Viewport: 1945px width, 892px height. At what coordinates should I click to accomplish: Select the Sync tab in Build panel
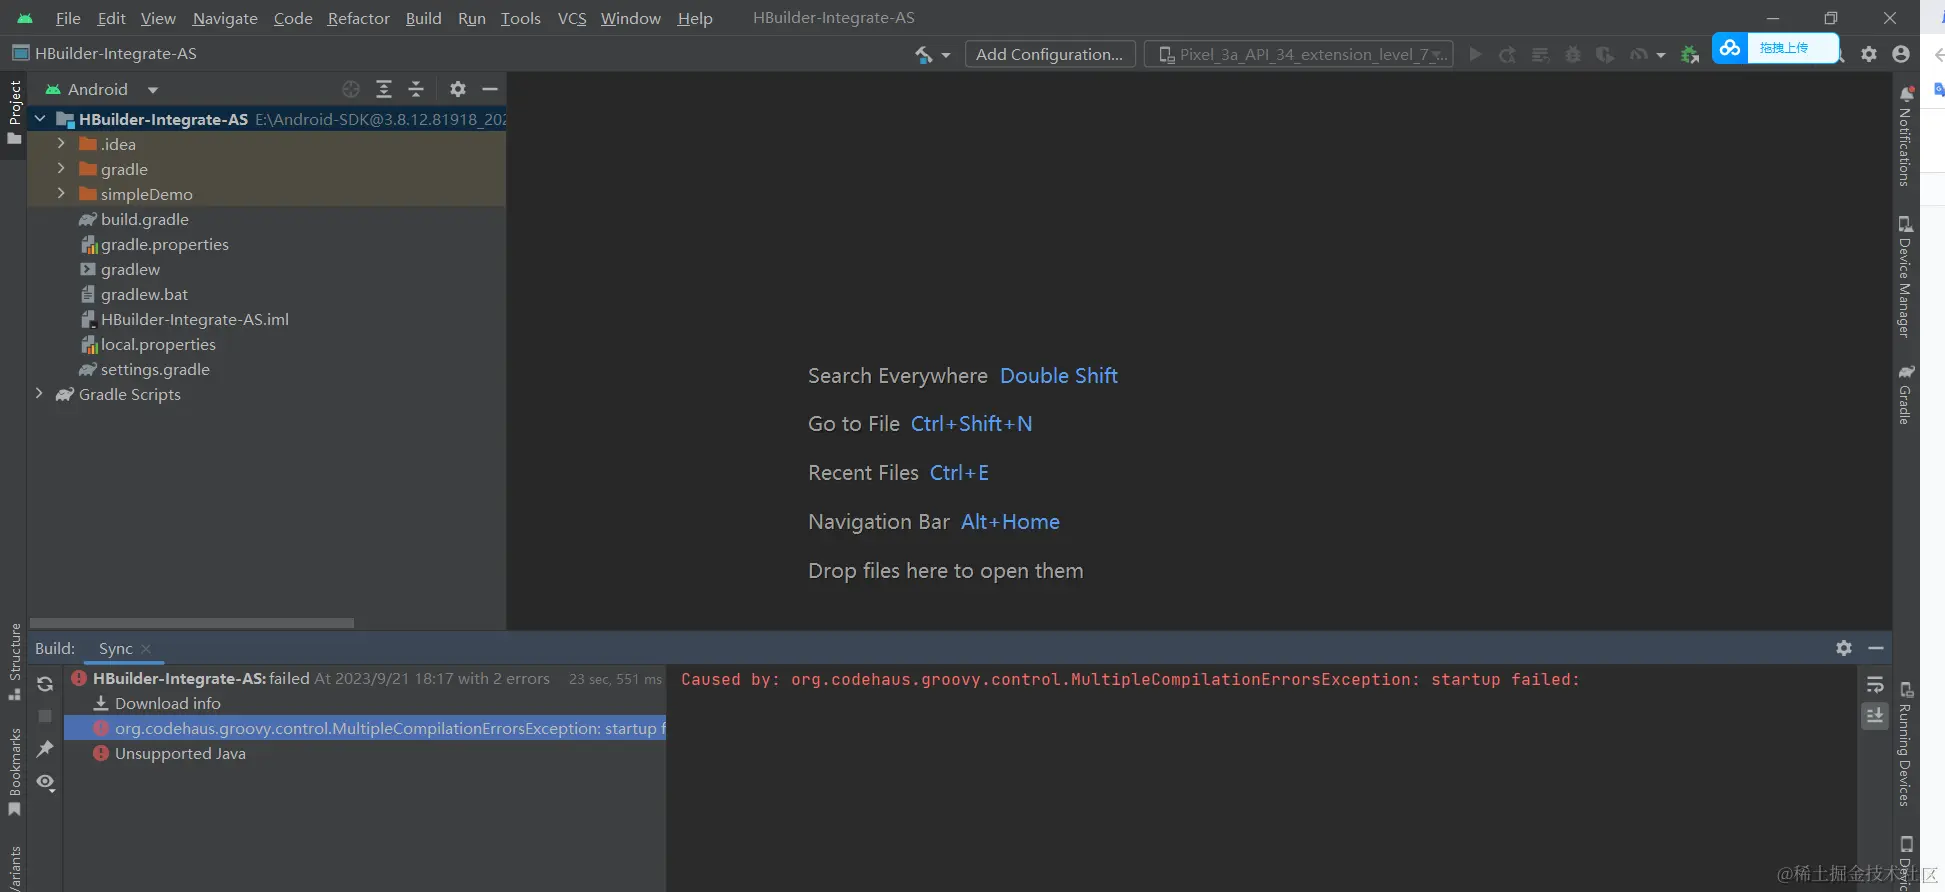click(115, 649)
